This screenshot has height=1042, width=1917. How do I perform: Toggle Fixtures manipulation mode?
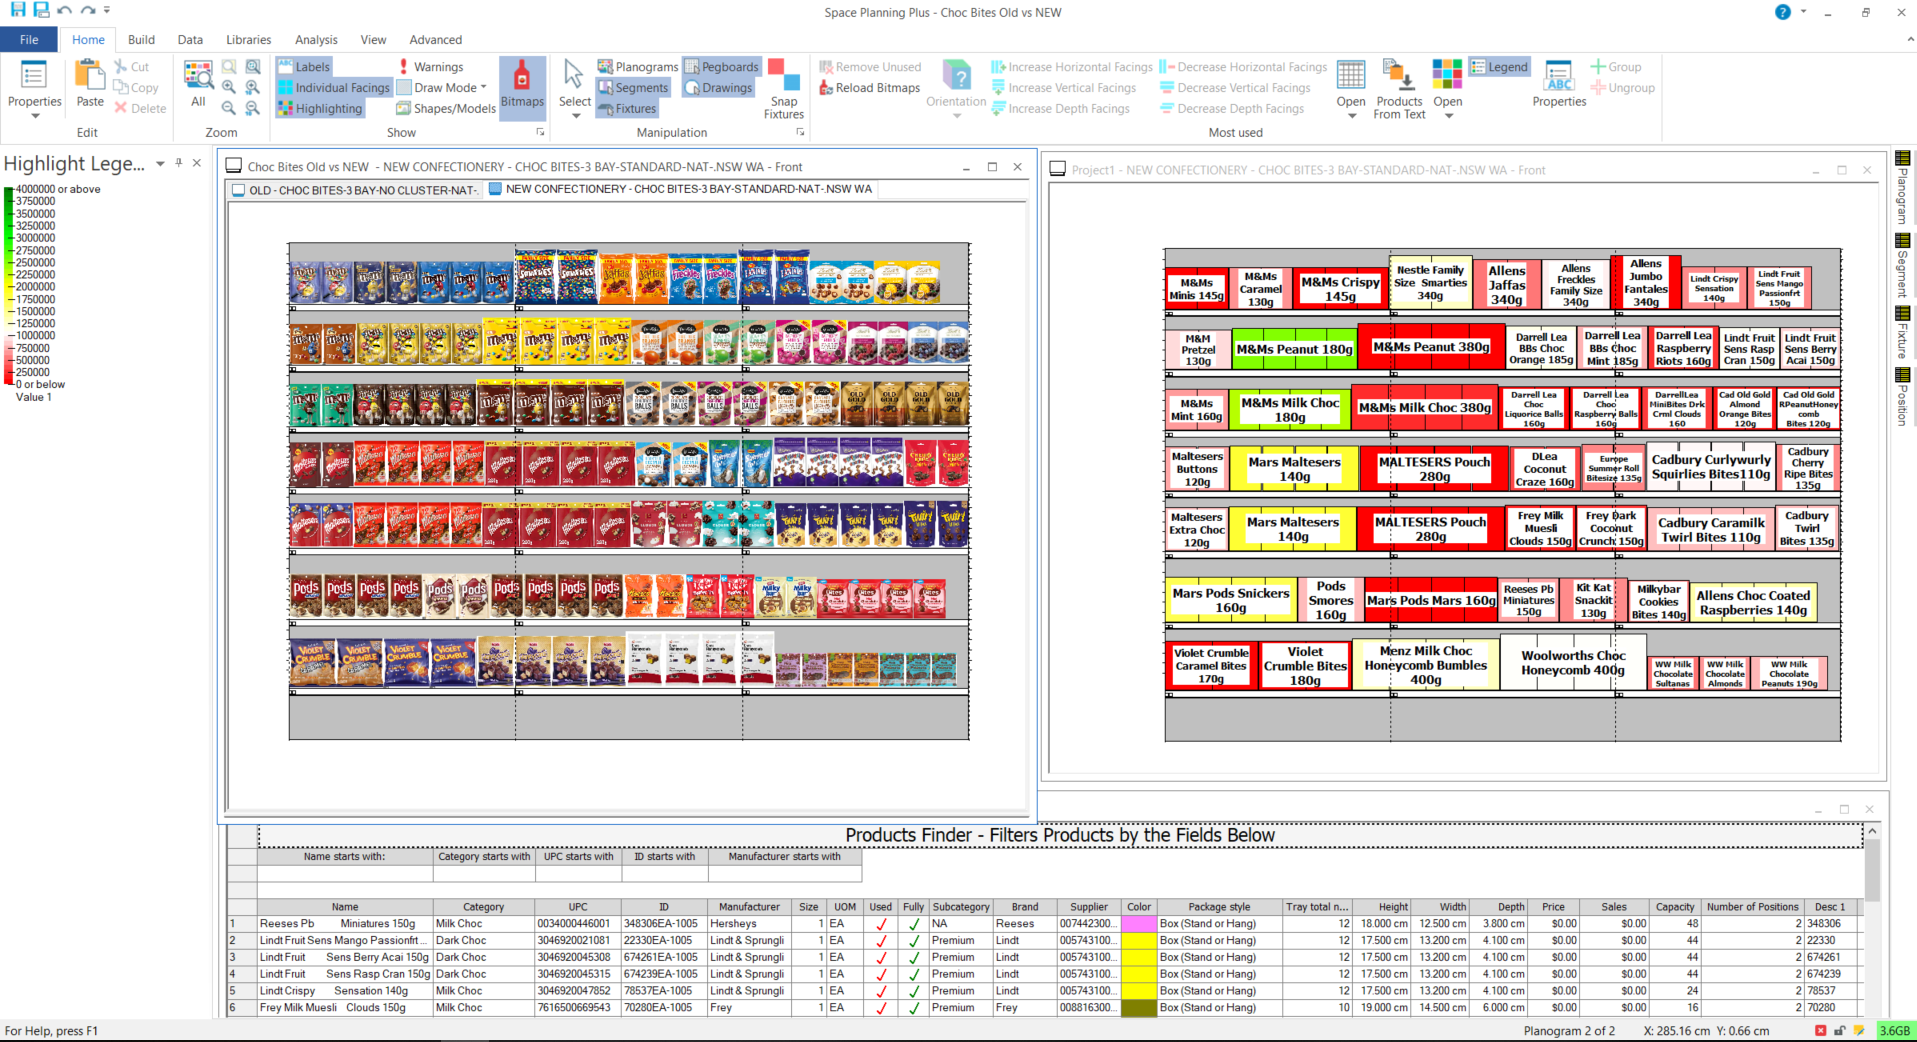tap(627, 109)
